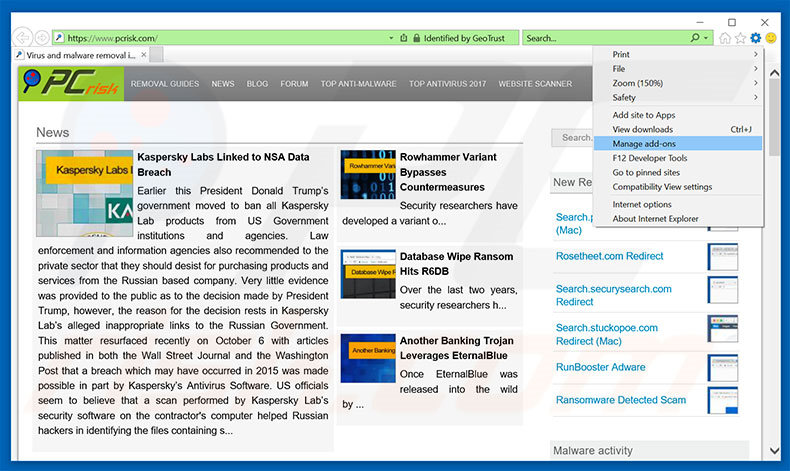This screenshot has width=790, height=471.
Task: Open TOP ANTIVIRUS 2017 nav item
Action: [447, 84]
